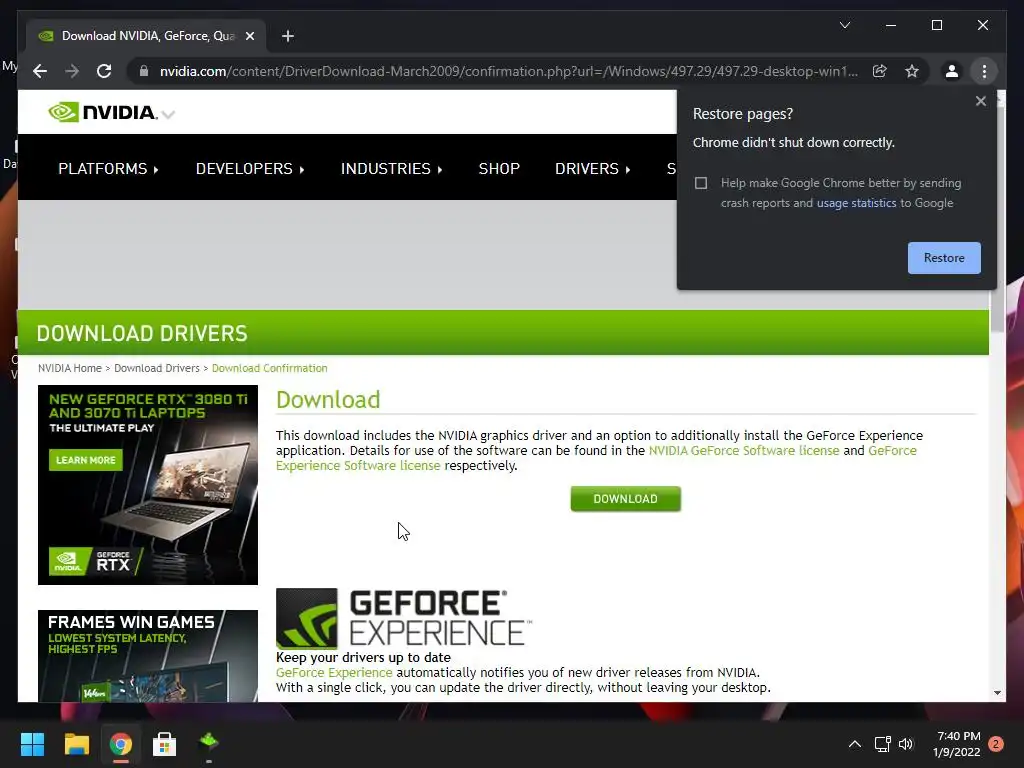The height and width of the screenshot is (768, 1024).
Task: Click Download Confirmation breadcrumb
Action: (x=270, y=368)
